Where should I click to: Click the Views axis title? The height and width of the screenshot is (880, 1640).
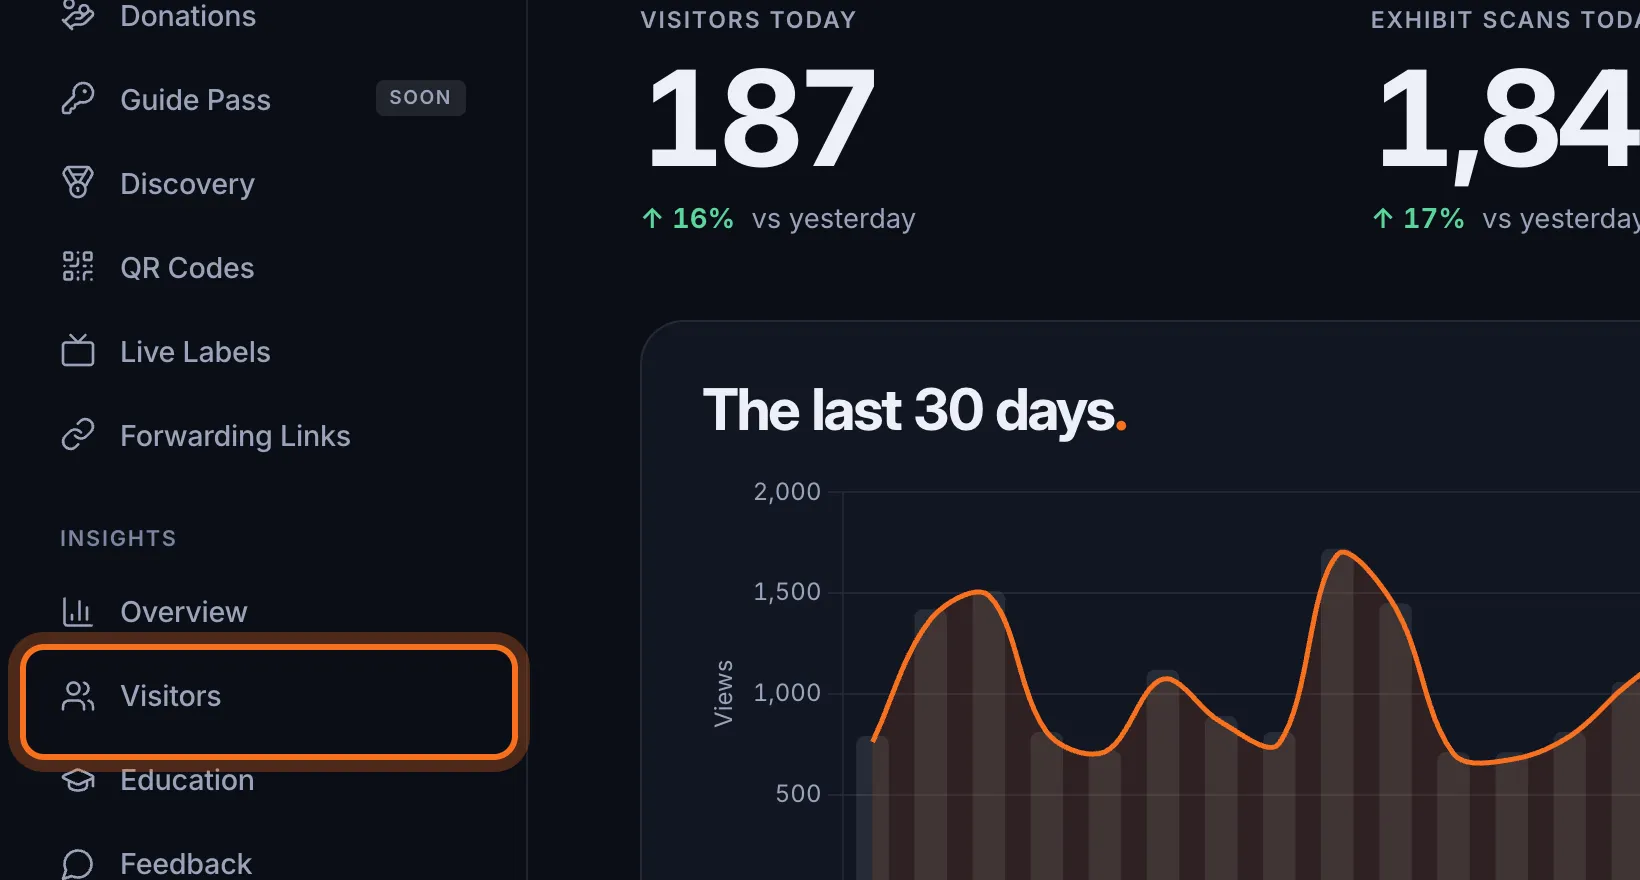pyautogui.click(x=723, y=693)
